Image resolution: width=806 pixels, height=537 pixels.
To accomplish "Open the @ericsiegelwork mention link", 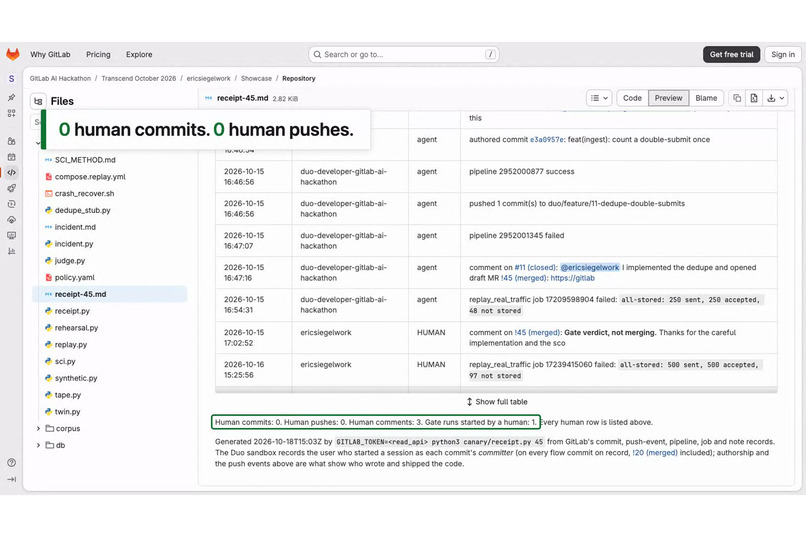I will click(x=590, y=268).
